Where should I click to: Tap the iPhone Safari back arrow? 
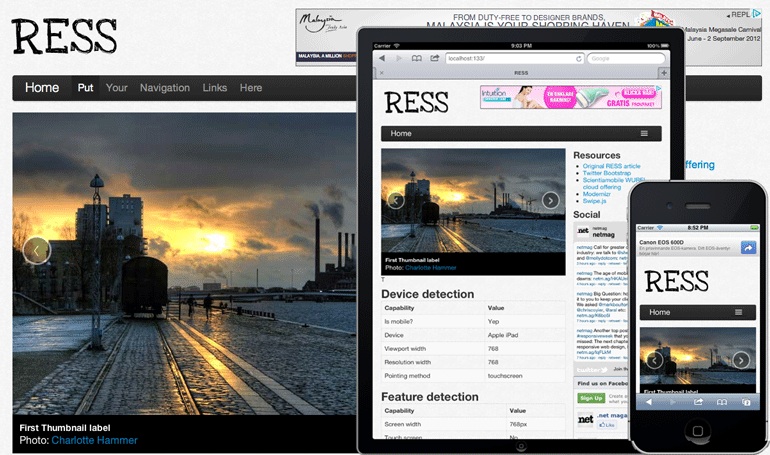648,402
